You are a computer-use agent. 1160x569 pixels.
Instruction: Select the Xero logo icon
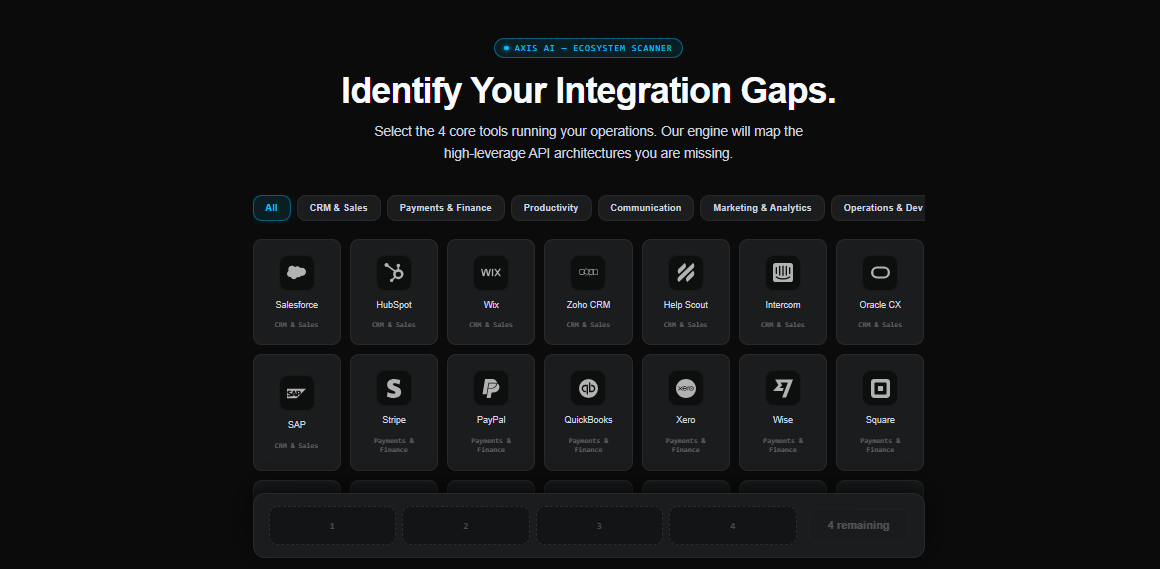686,388
